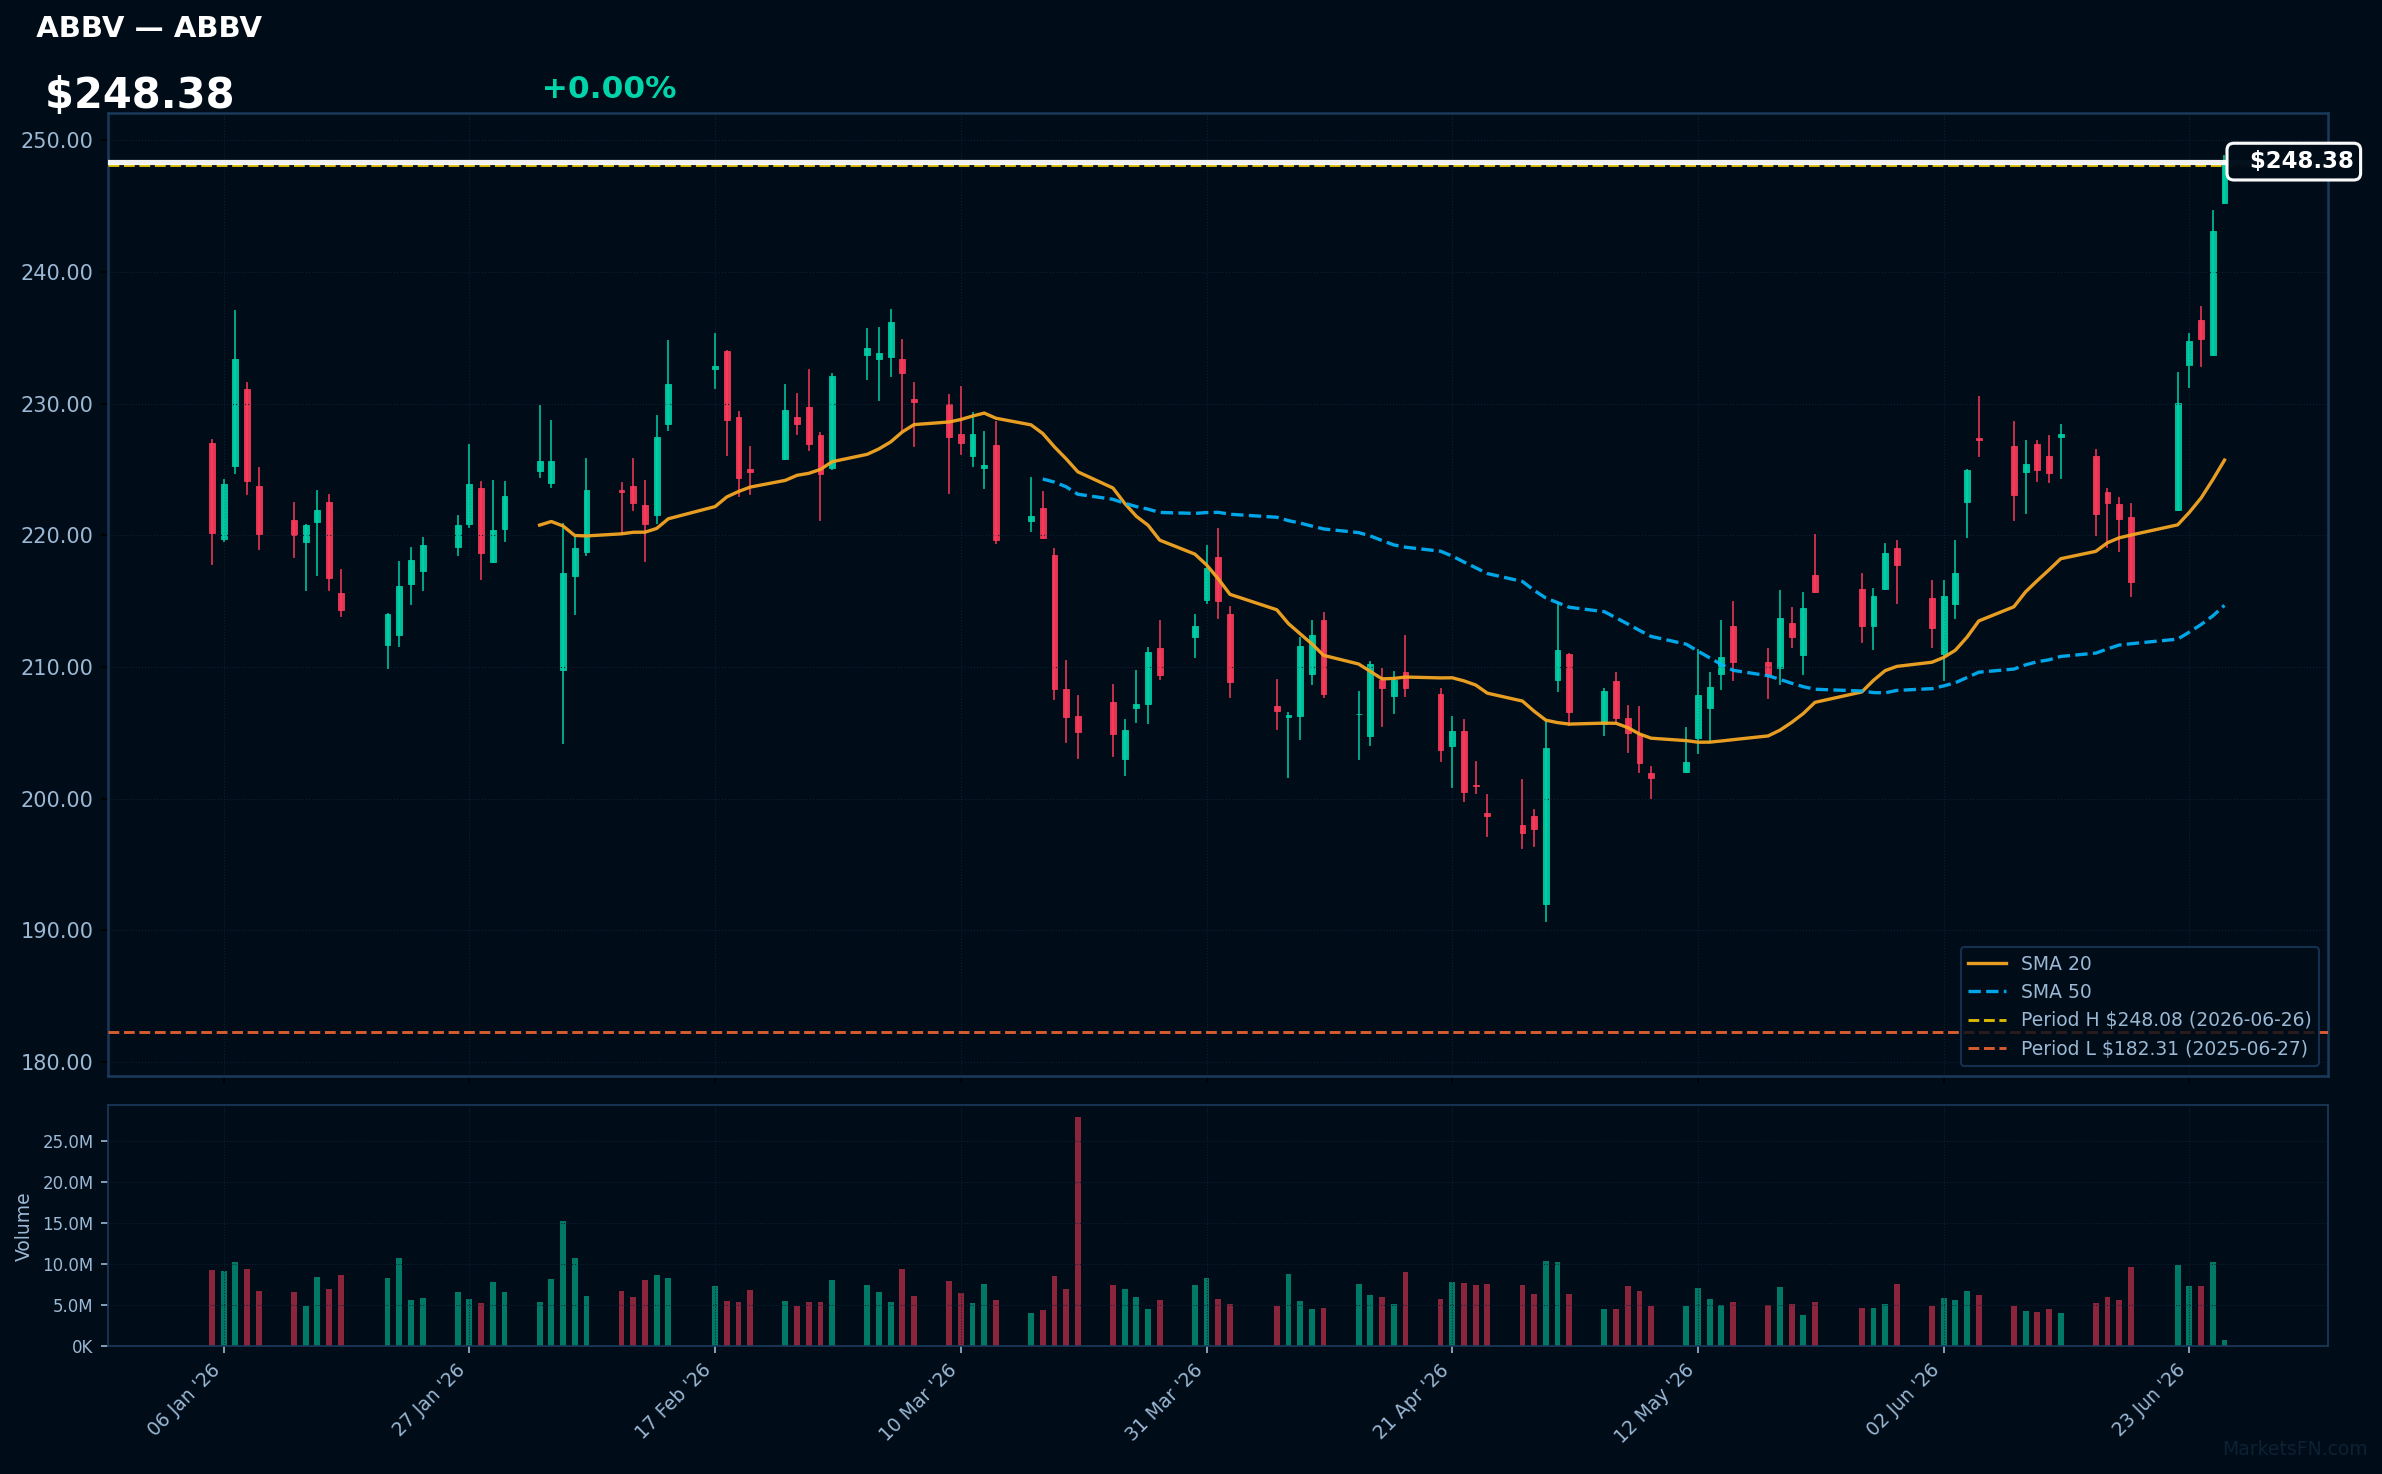Click the 25.0M volume axis label
This screenshot has width=2382, height=1474.
pyautogui.click(x=68, y=1141)
